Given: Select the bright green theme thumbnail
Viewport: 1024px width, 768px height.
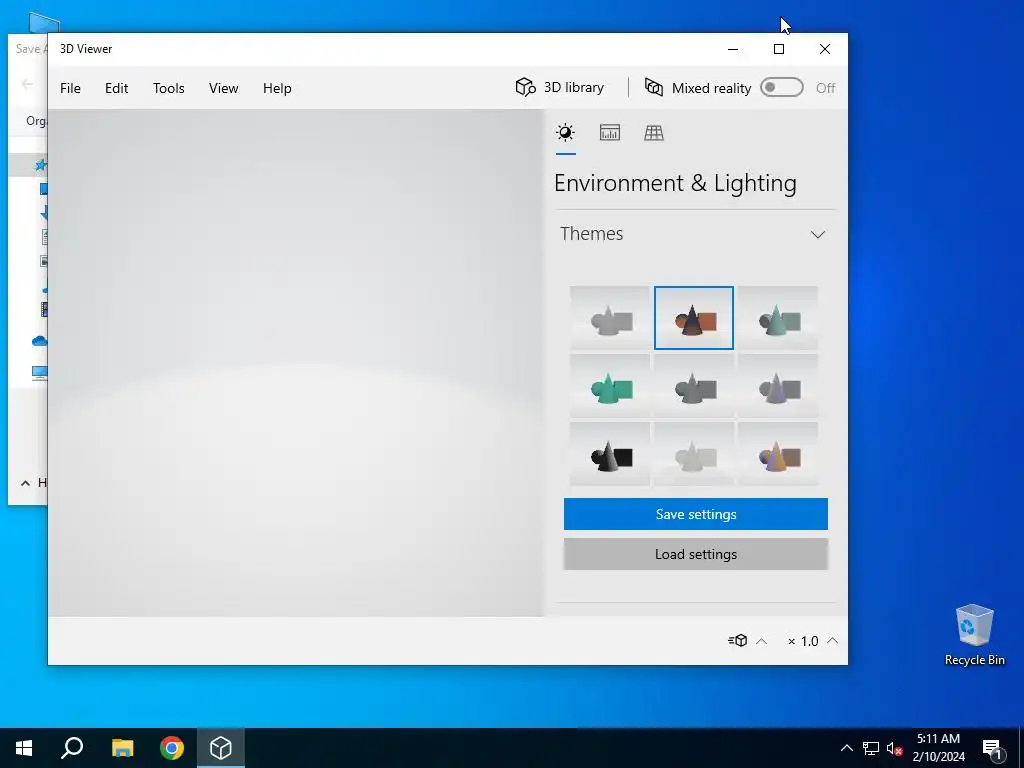Looking at the screenshot, I should pyautogui.click(x=610, y=386).
